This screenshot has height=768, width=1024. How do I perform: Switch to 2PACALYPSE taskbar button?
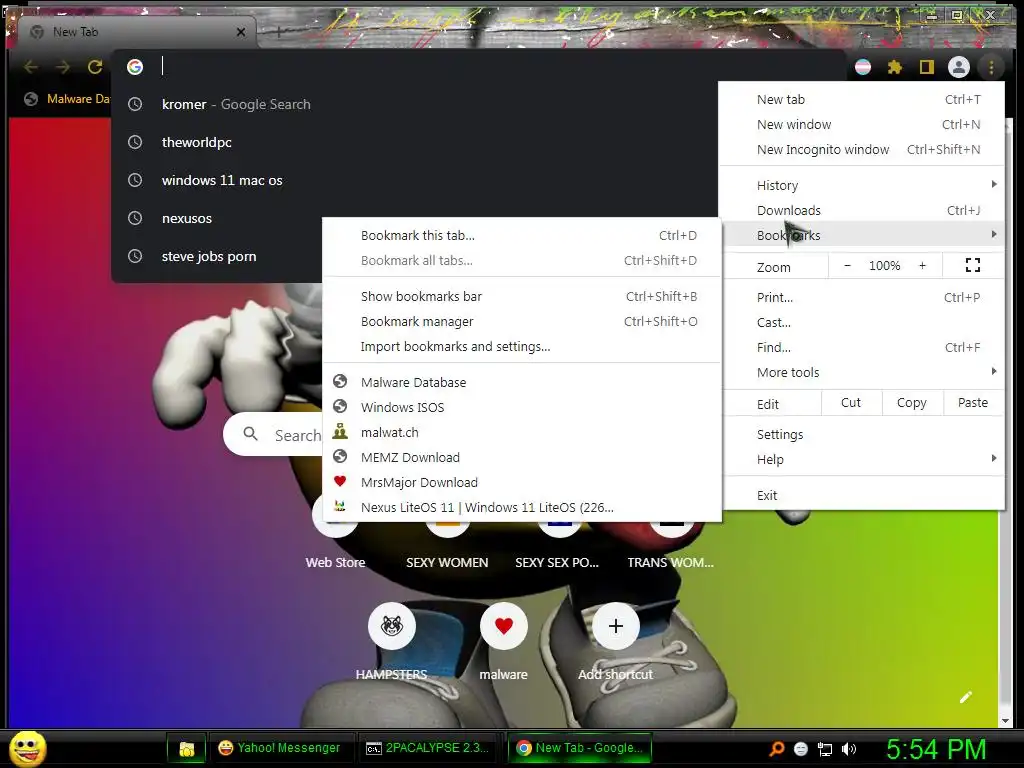430,748
